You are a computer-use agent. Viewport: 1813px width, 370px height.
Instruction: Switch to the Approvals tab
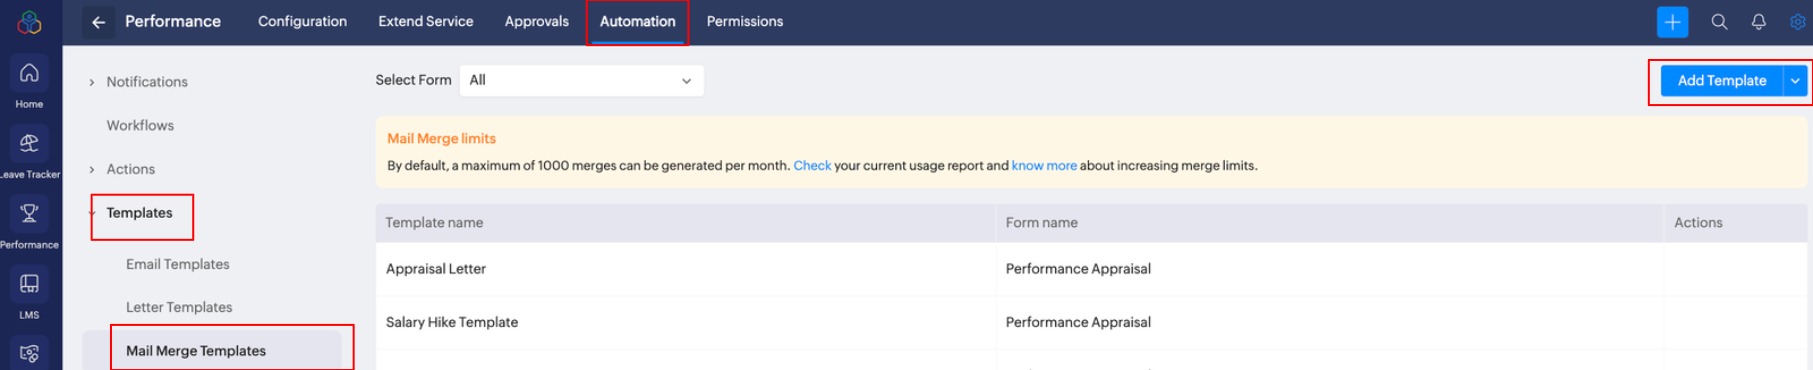536,21
